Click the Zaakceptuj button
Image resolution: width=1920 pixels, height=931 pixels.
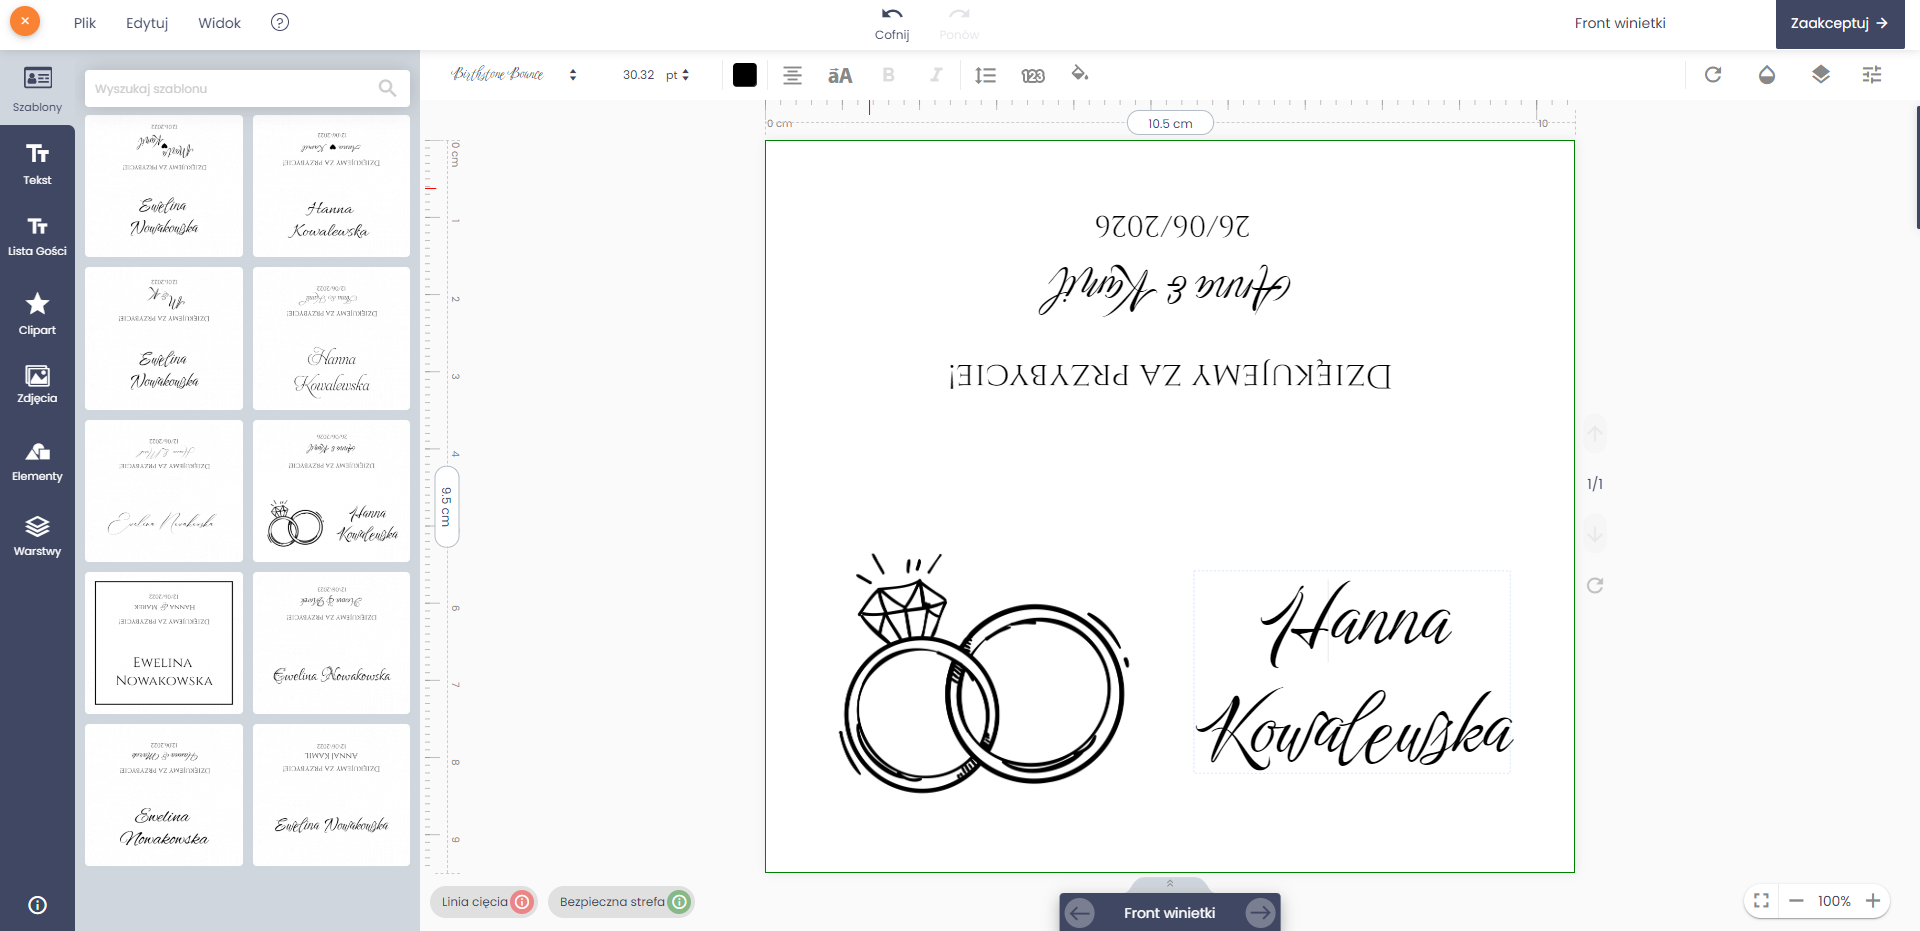[1840, 24]
